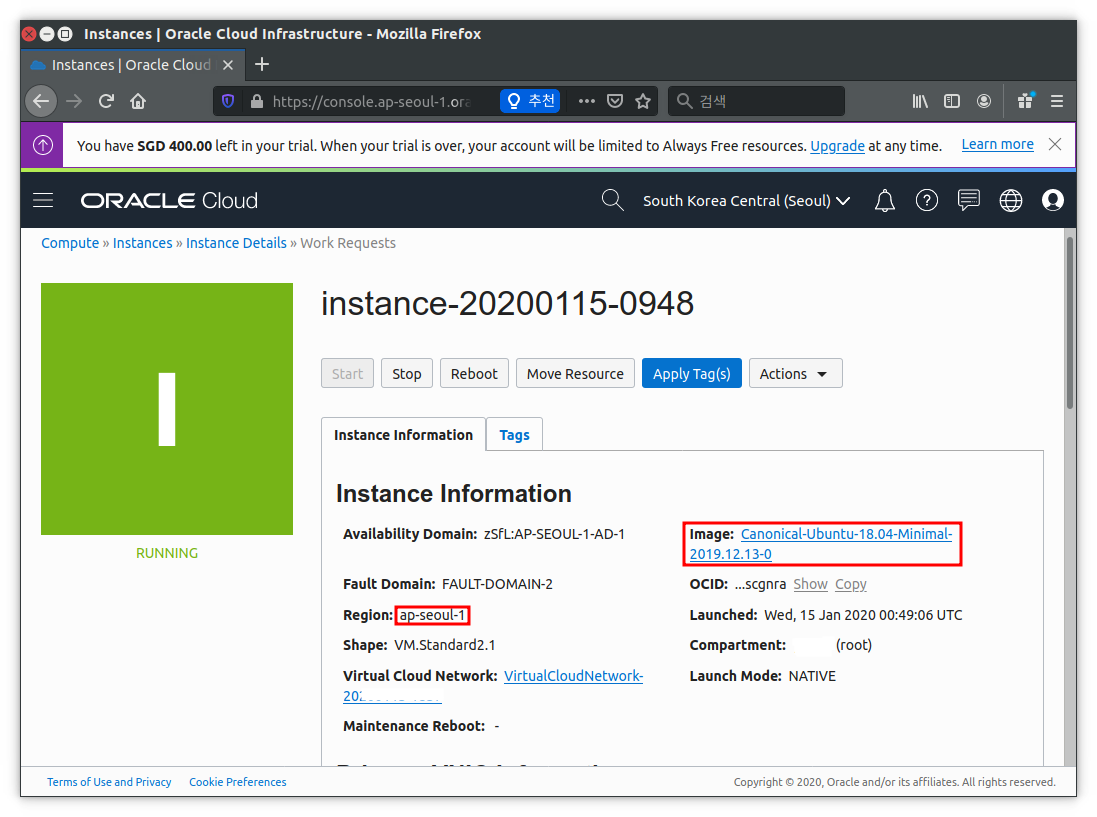
Task: Stop the instance
Action: tap(406, 374)
